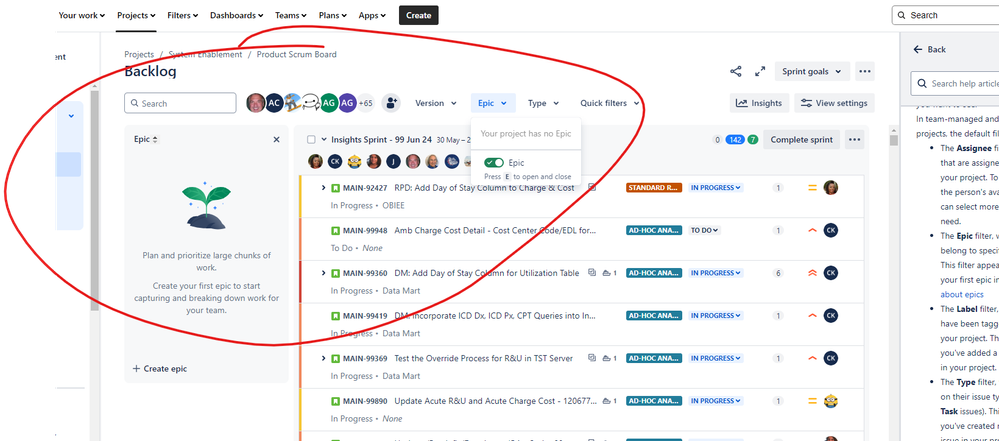Click child issues icon on MAIN-99369
This screenshot has width=999, height=441.
click(x=592, y=358)
